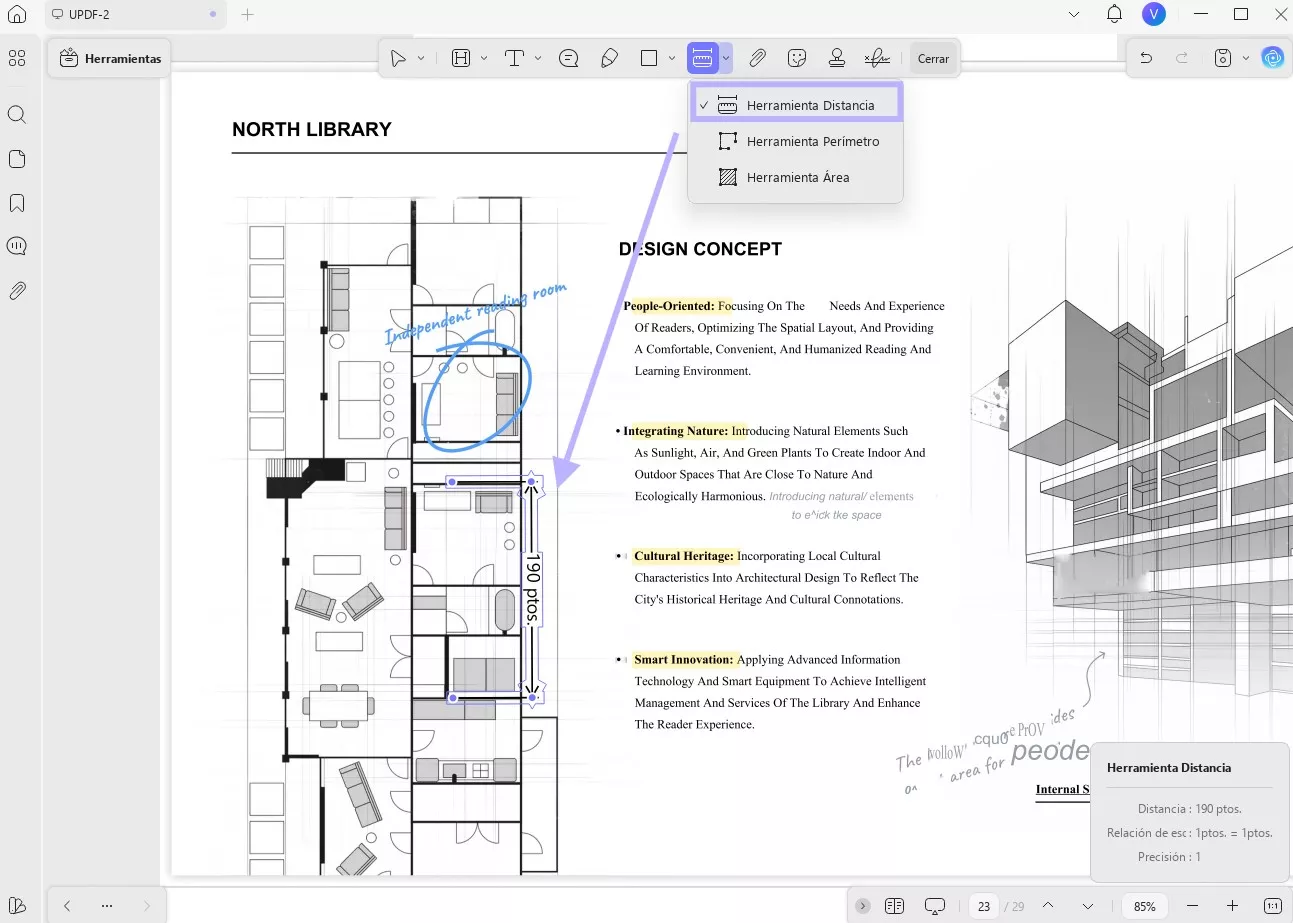Open the more options ellipsis
The image size is (1293, 923).
tap(107, 906)
